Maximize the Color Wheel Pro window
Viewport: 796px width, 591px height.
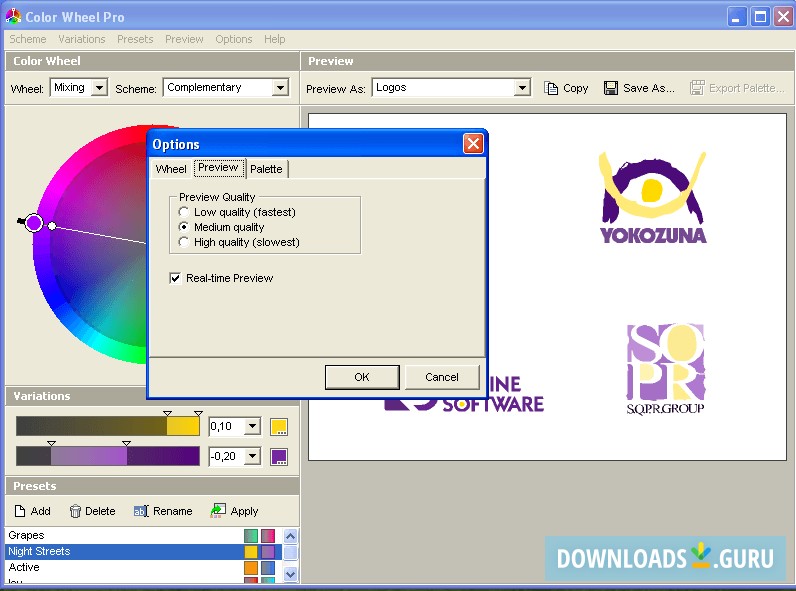coord(760,17)
